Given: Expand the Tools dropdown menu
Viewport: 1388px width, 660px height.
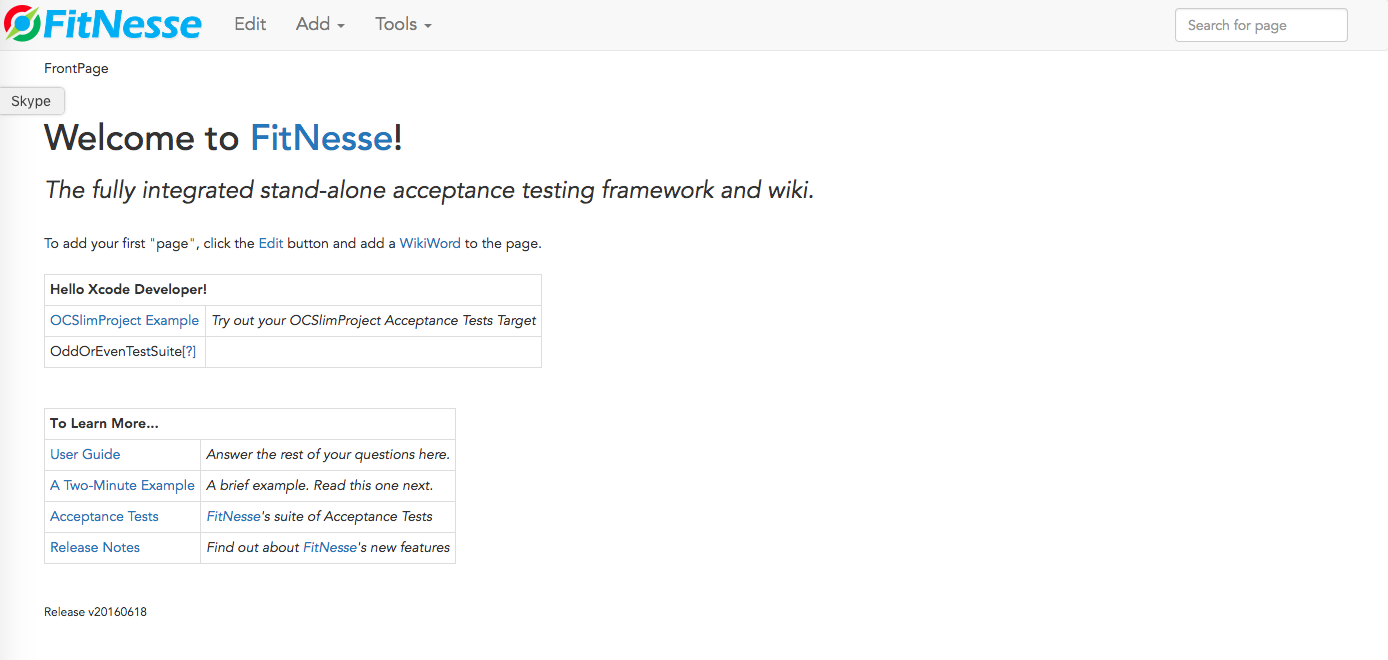Looking at the screenshot, I should tap(403, 24).
